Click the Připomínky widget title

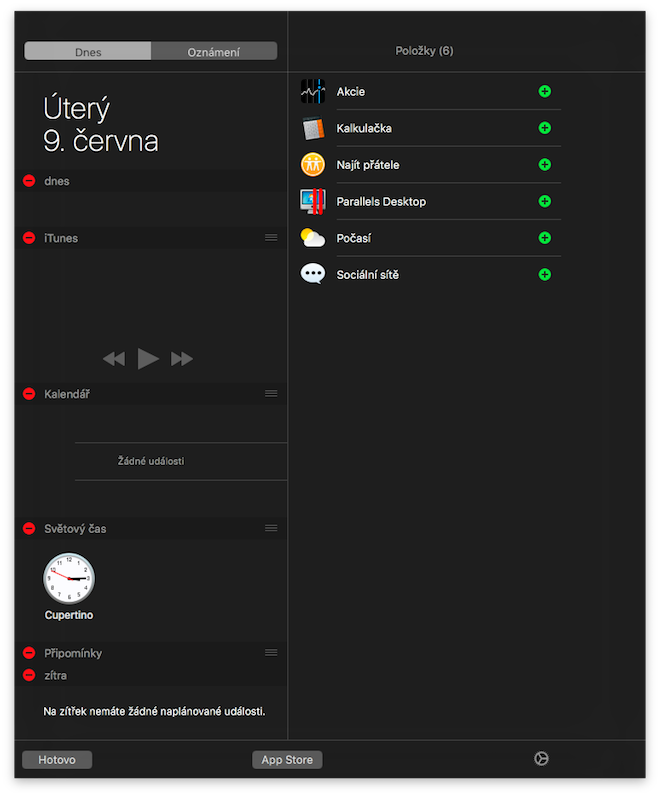tap(73, 653)
